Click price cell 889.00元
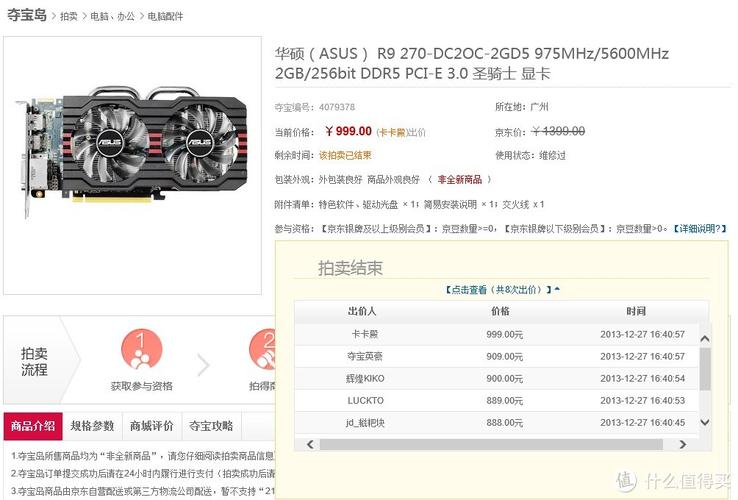The width and height of the screenshot is (738, 500). [505, 401]
